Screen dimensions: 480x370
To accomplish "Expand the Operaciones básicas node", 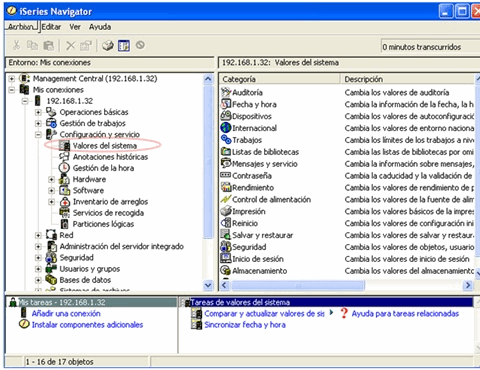I will [x=38, y=112].
